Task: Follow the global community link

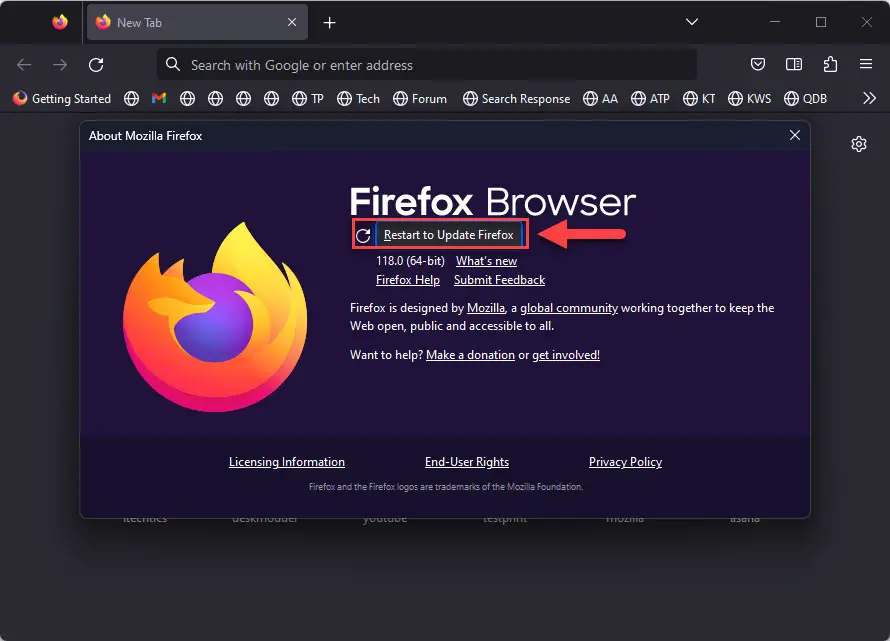Action: pyautogui.click(x=569, y=308)
